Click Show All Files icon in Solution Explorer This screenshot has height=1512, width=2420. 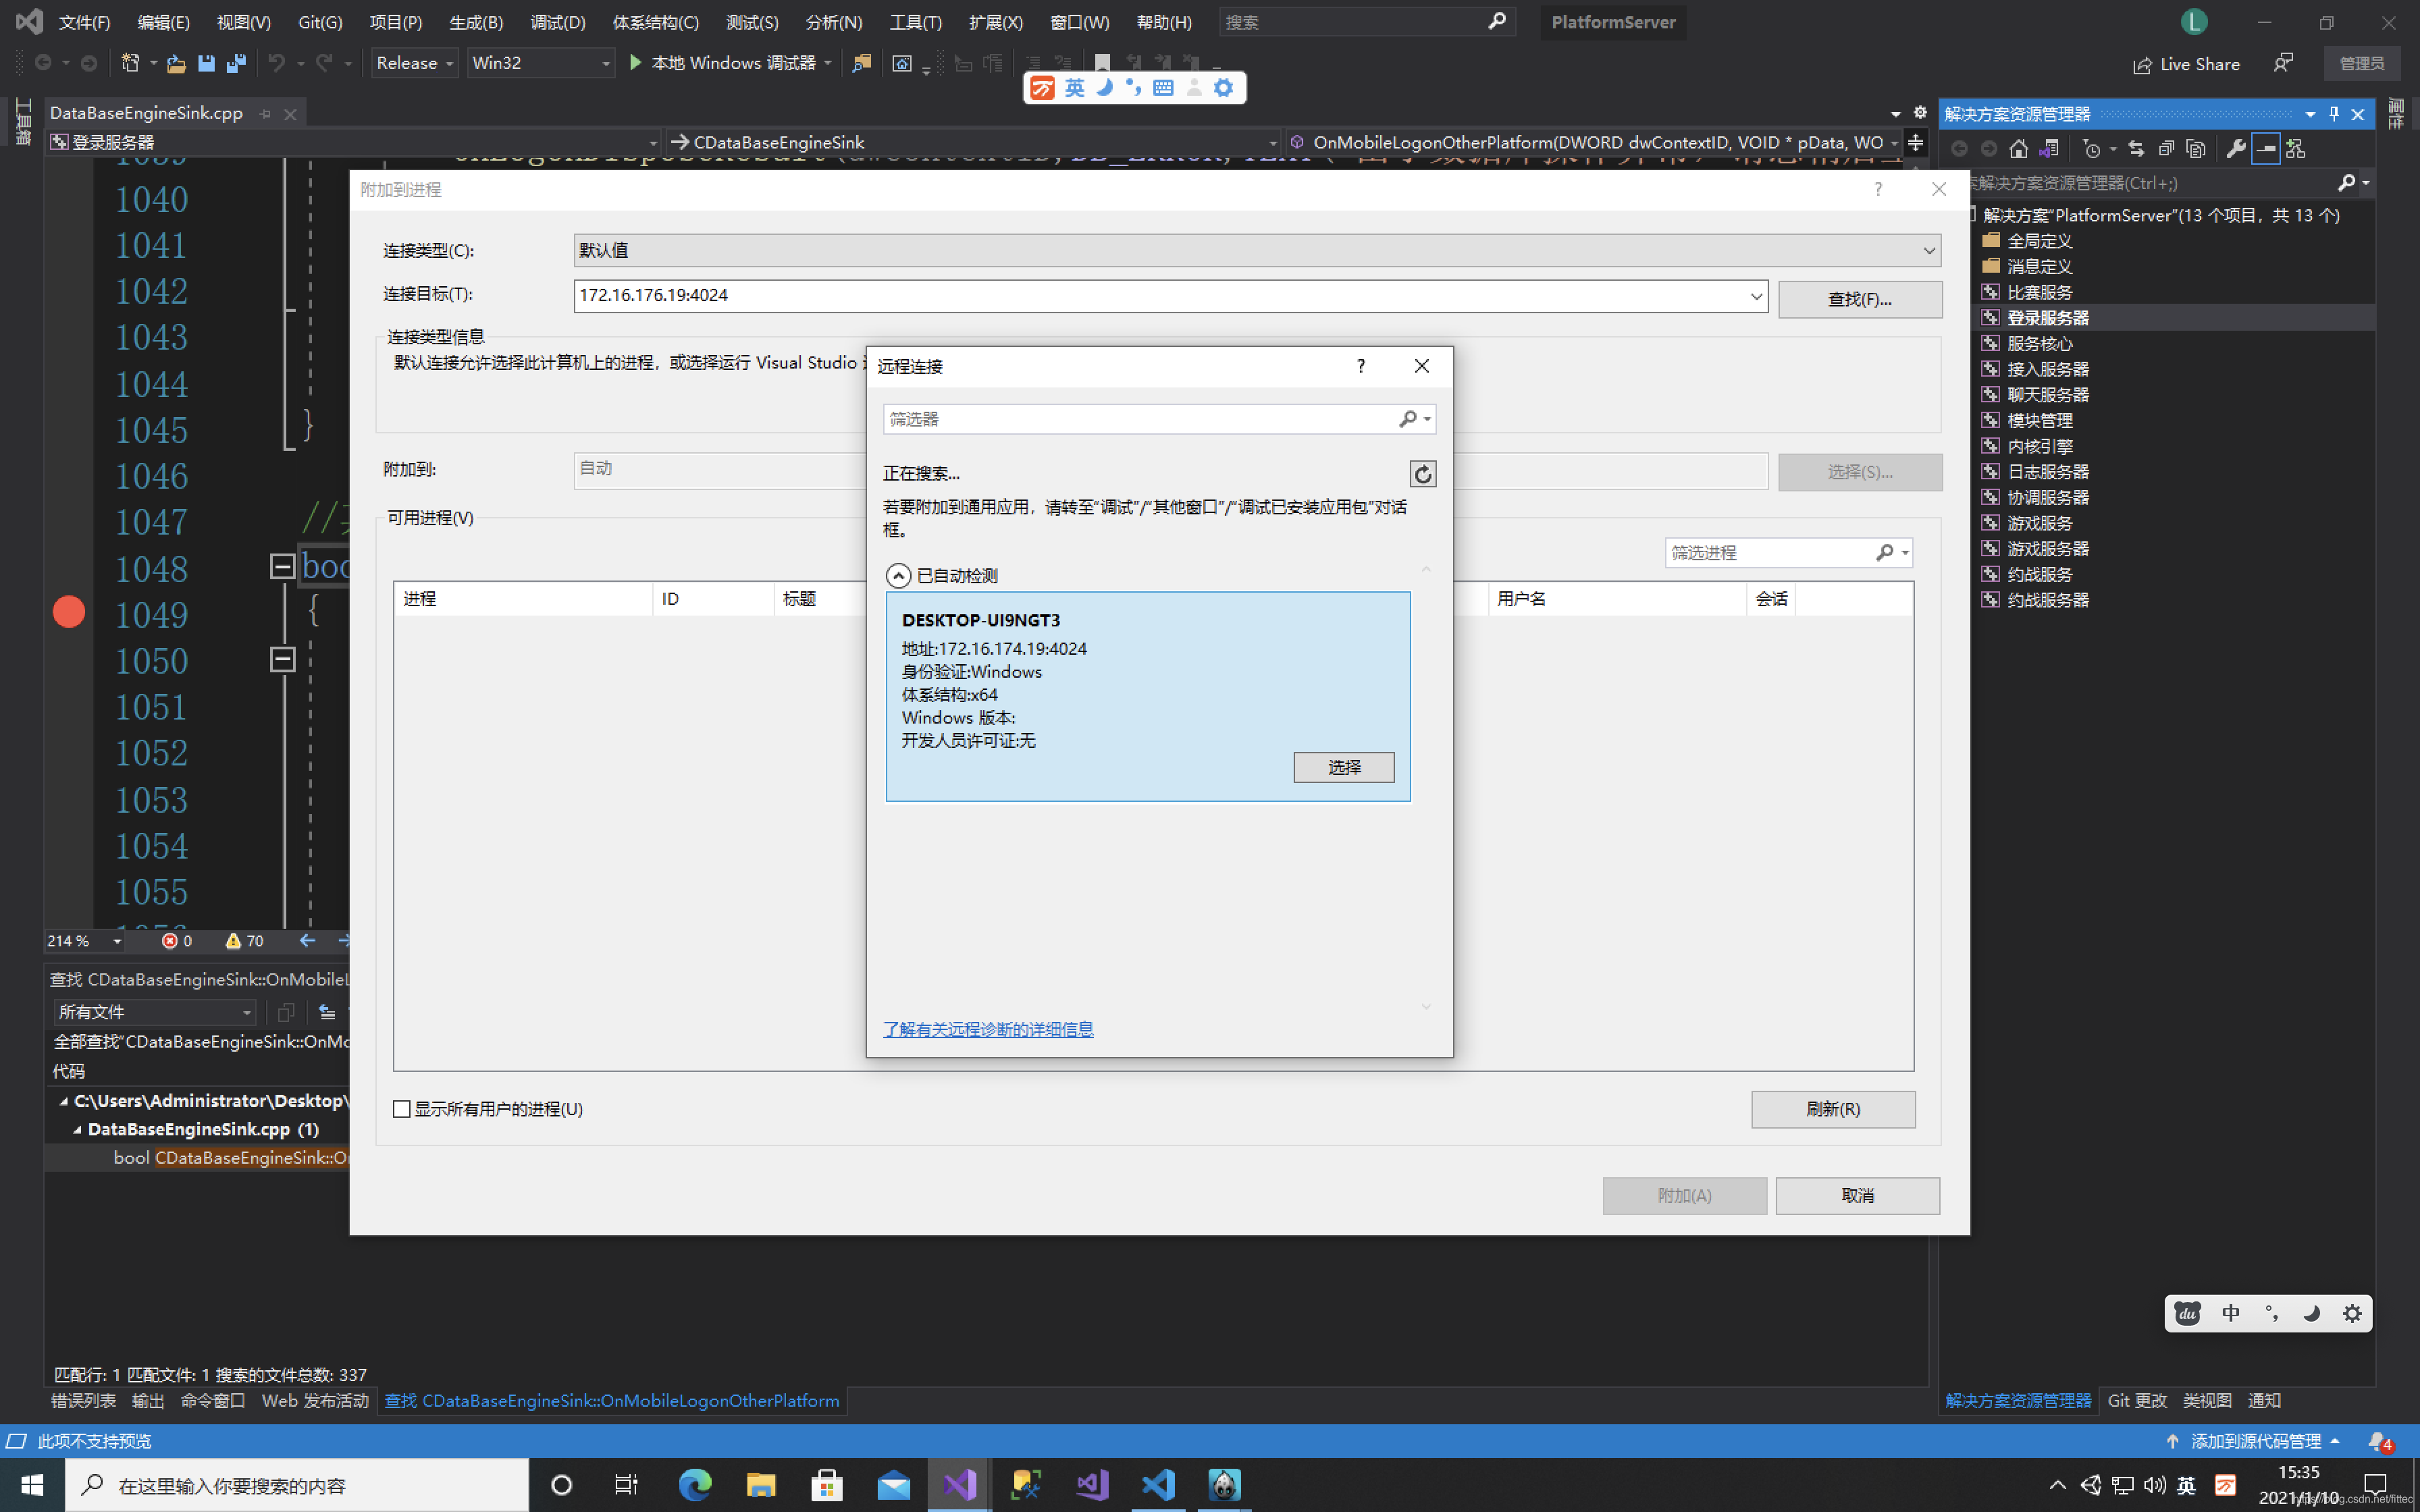pyautogui.click(x=2196, y=149)
